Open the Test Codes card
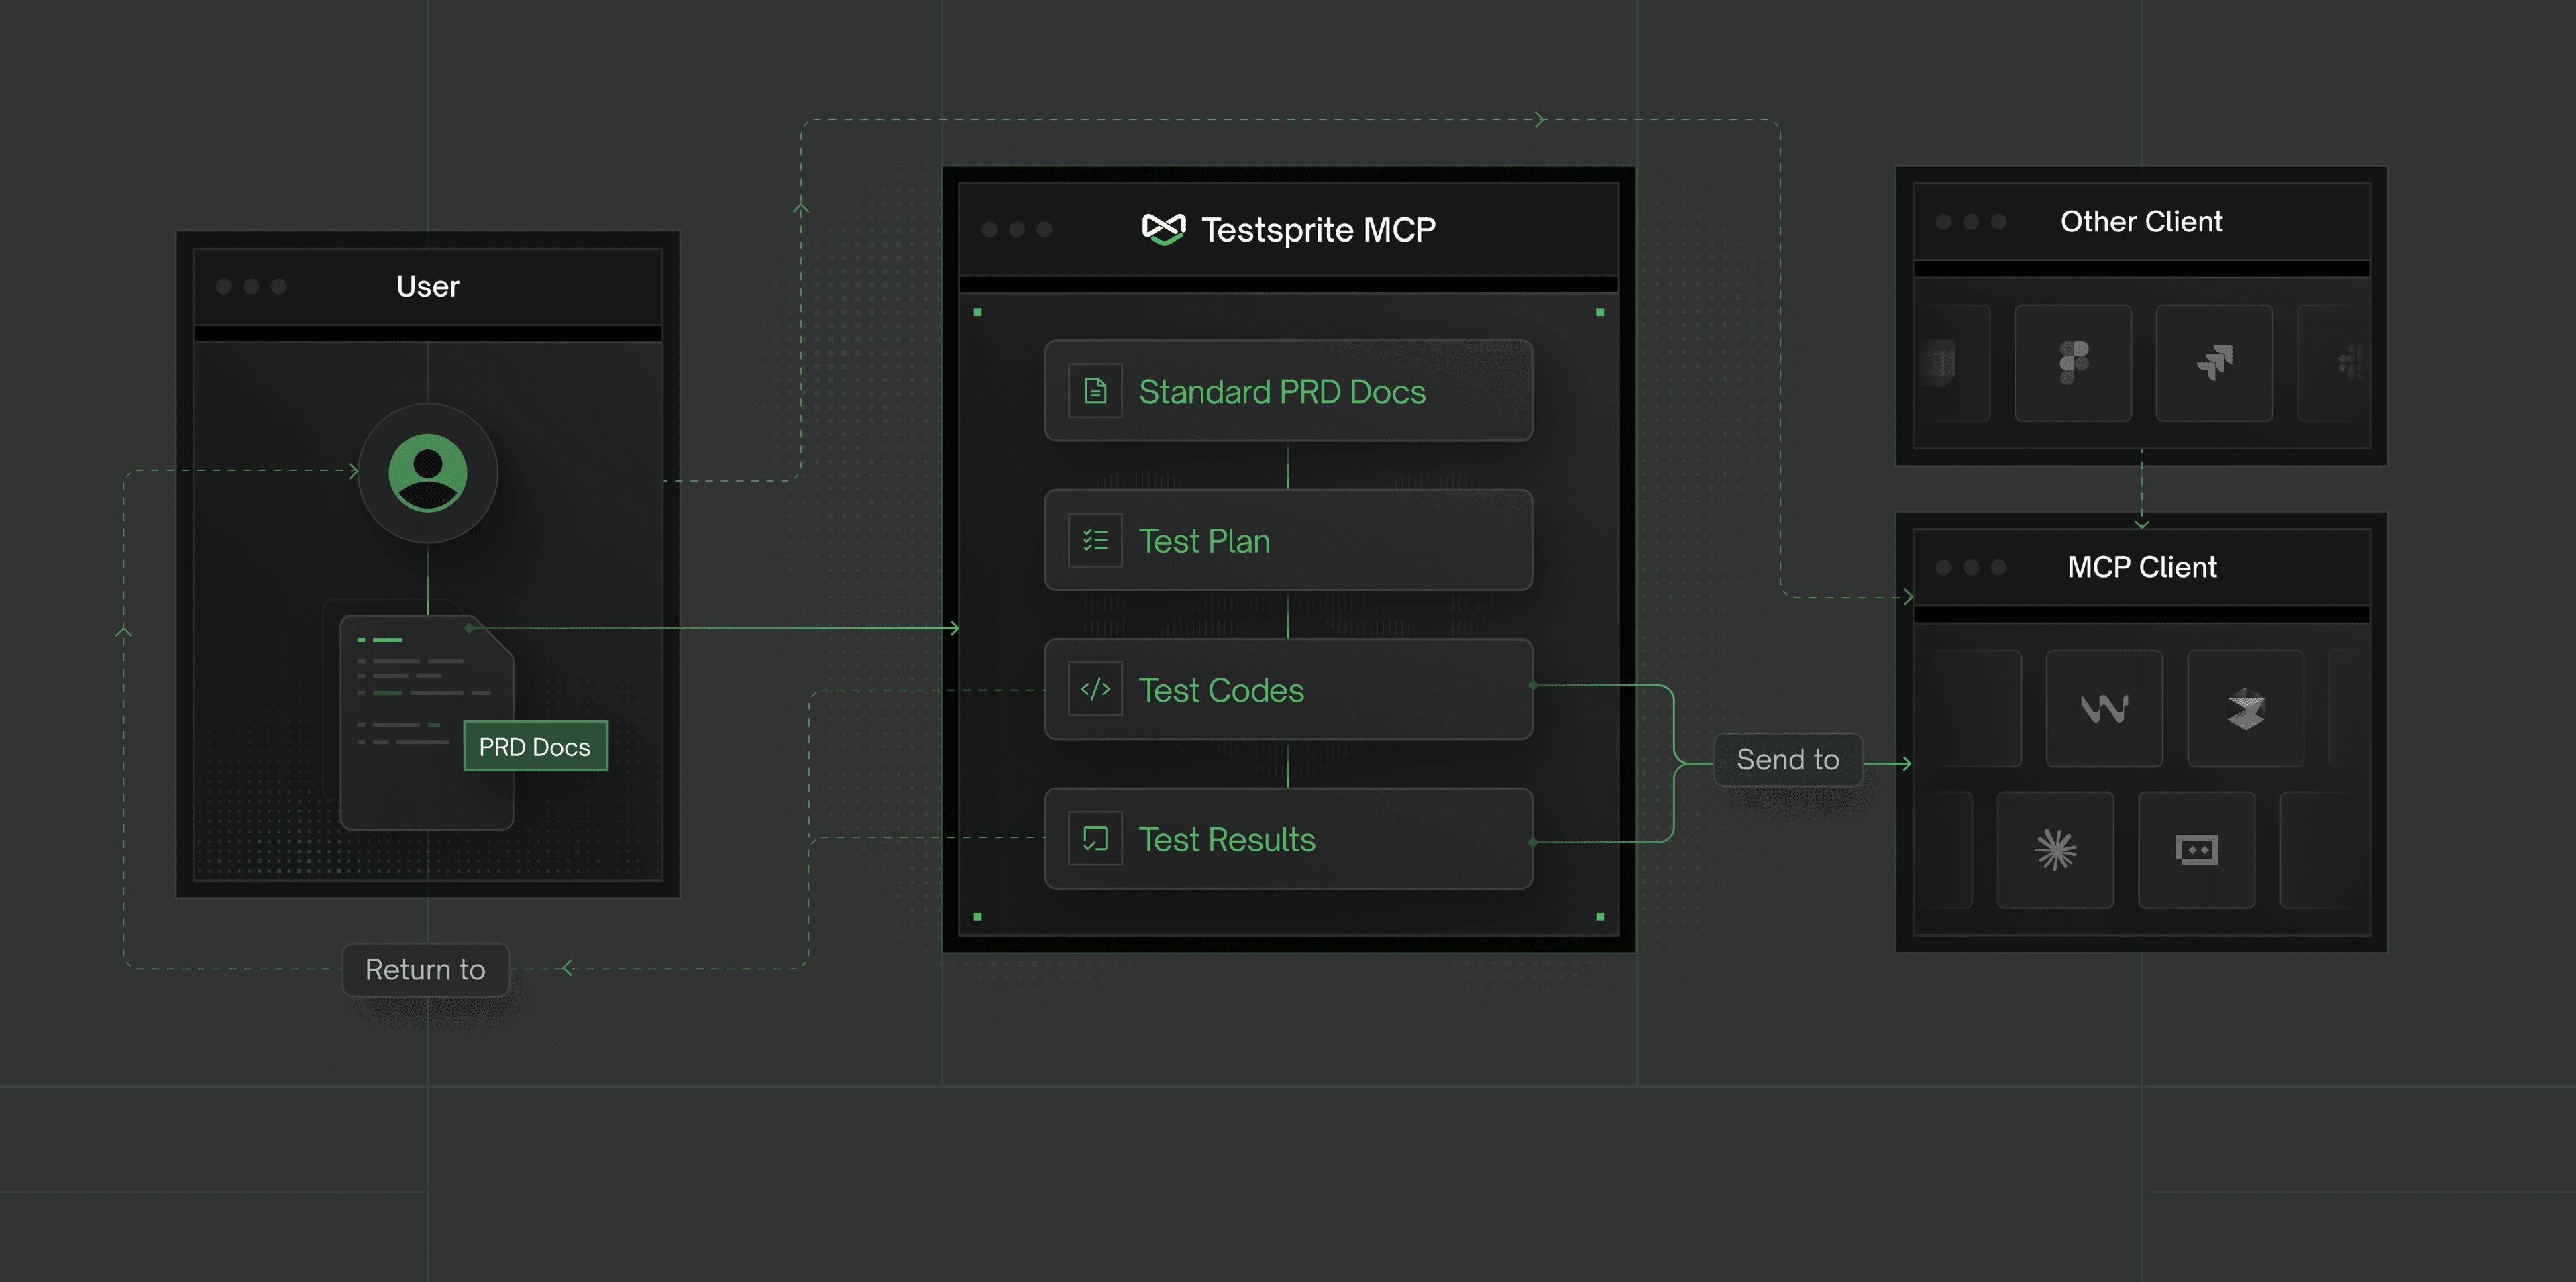This screenshot has width=2576, height=1282. 1288,689
